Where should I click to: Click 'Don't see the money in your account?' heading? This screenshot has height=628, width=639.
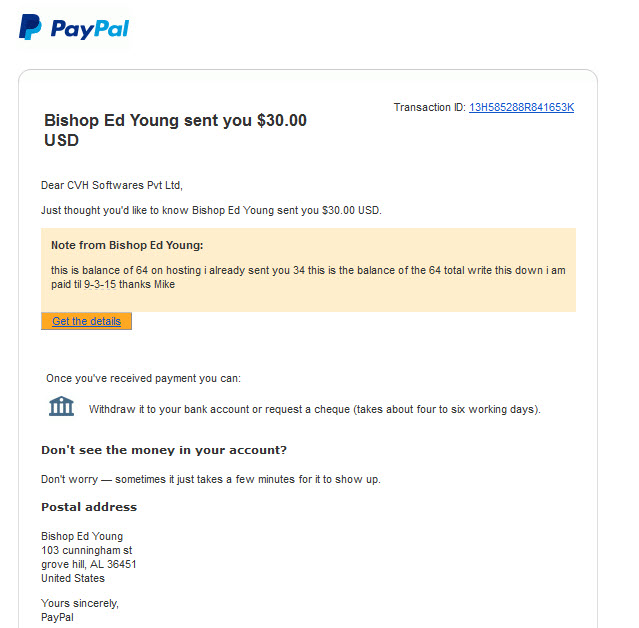[164, 450]
